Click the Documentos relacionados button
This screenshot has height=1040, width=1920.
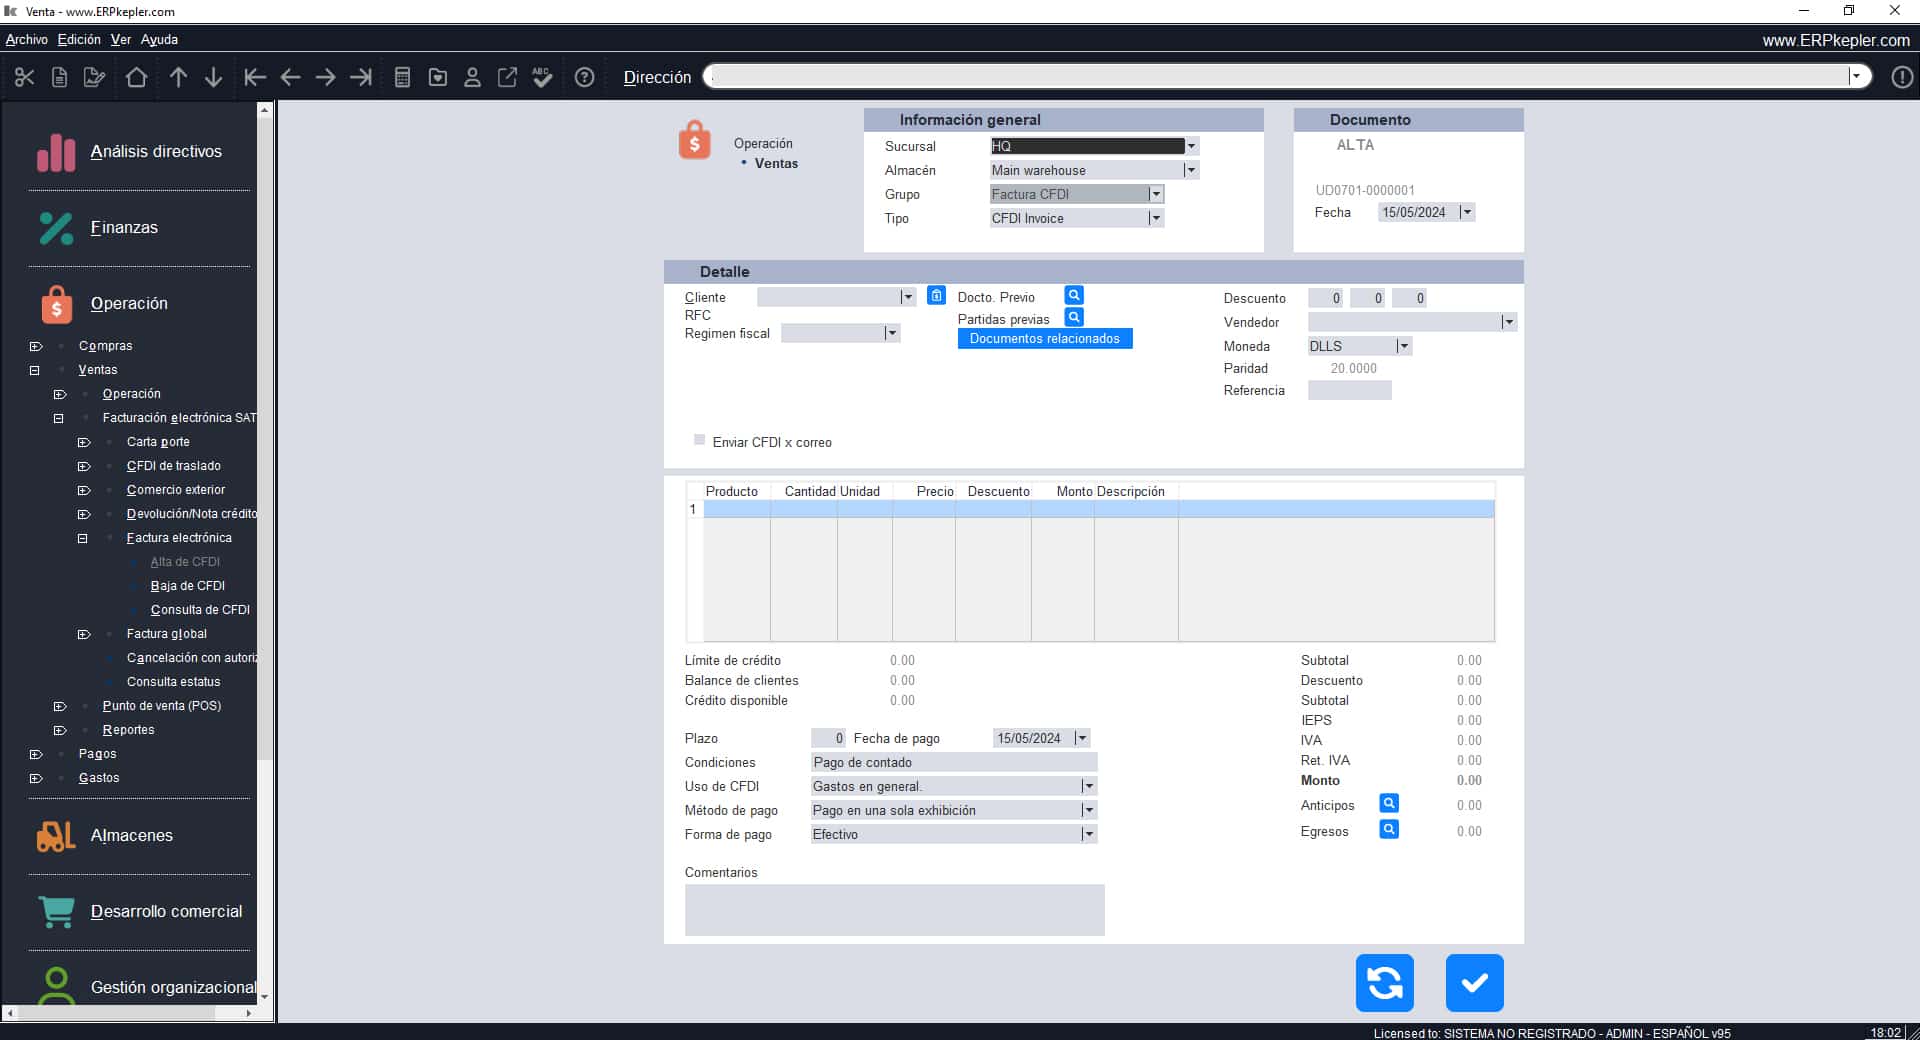click(x=1044, y=339)
